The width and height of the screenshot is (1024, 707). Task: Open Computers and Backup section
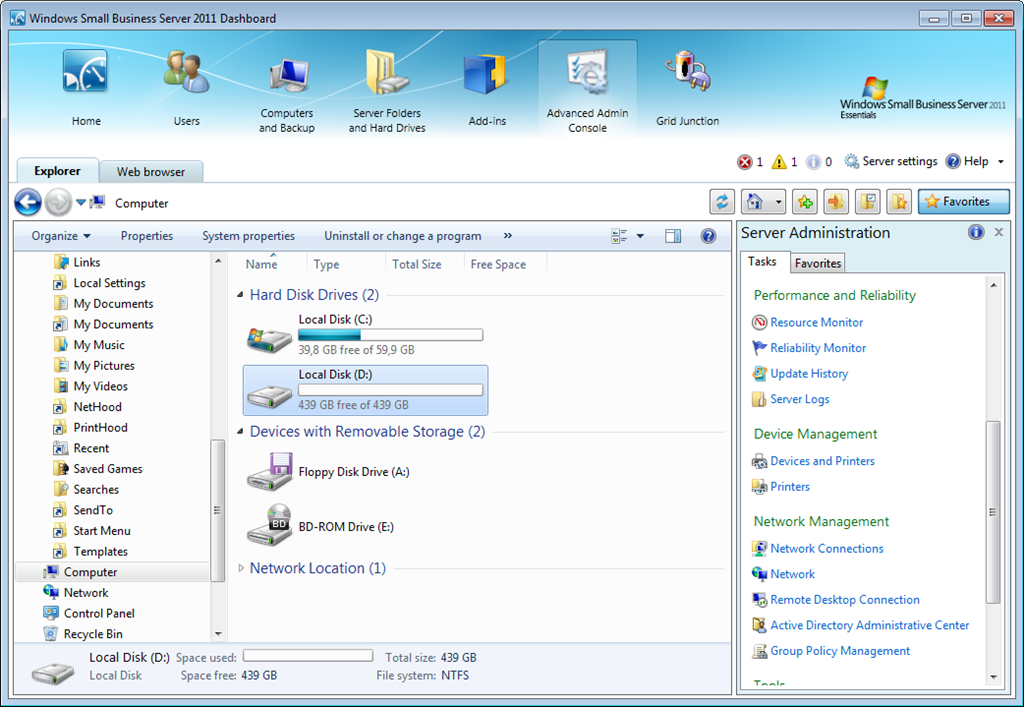pyautogui.click(x=287, y=93)
